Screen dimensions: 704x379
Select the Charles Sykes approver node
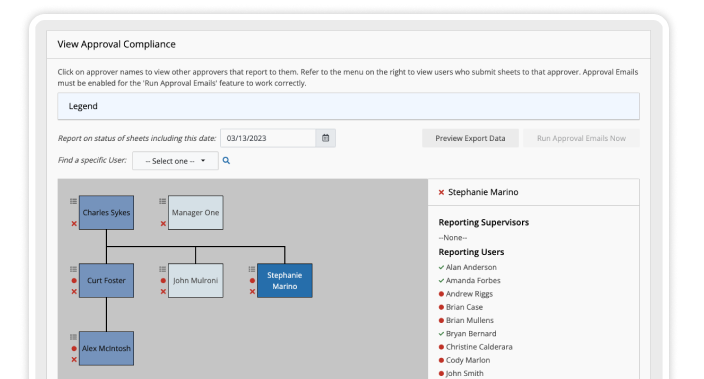[106, 212]
